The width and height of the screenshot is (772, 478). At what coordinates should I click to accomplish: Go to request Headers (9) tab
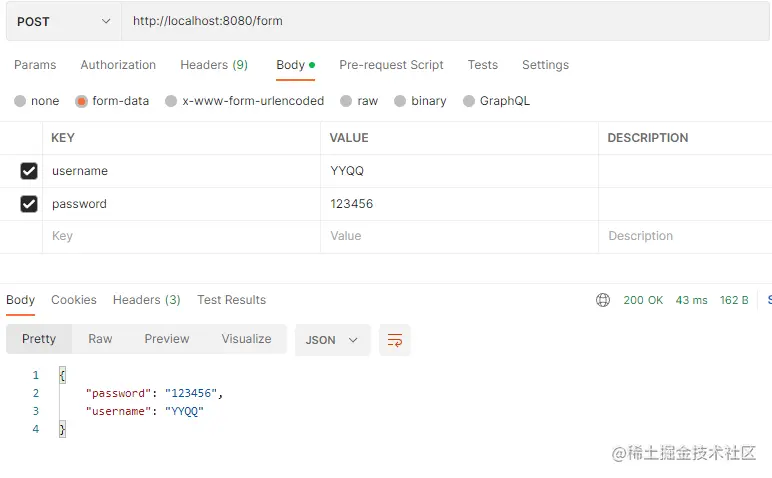[x=214, y=65]
